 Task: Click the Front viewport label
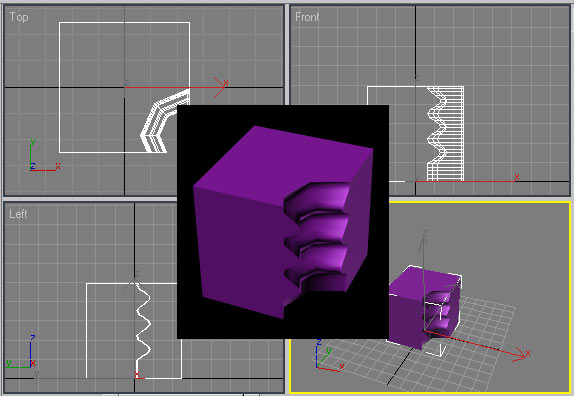click(307, 17)
